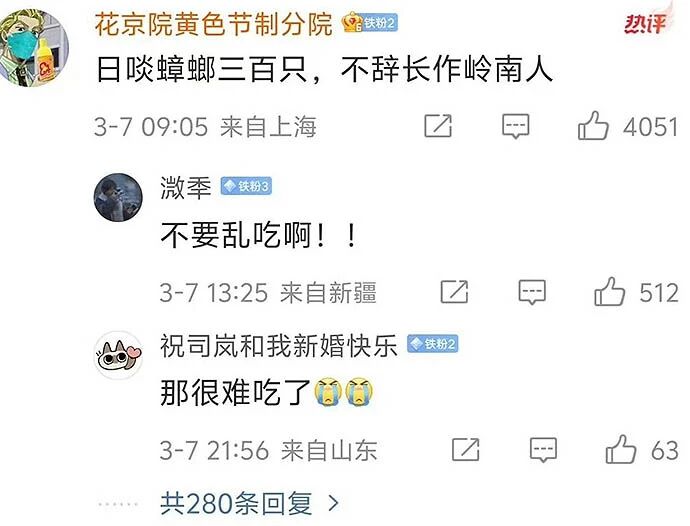
Task: Open the cat avatar of 祝司岚和我新婚快乐
Action: click(x=118, y=355)
